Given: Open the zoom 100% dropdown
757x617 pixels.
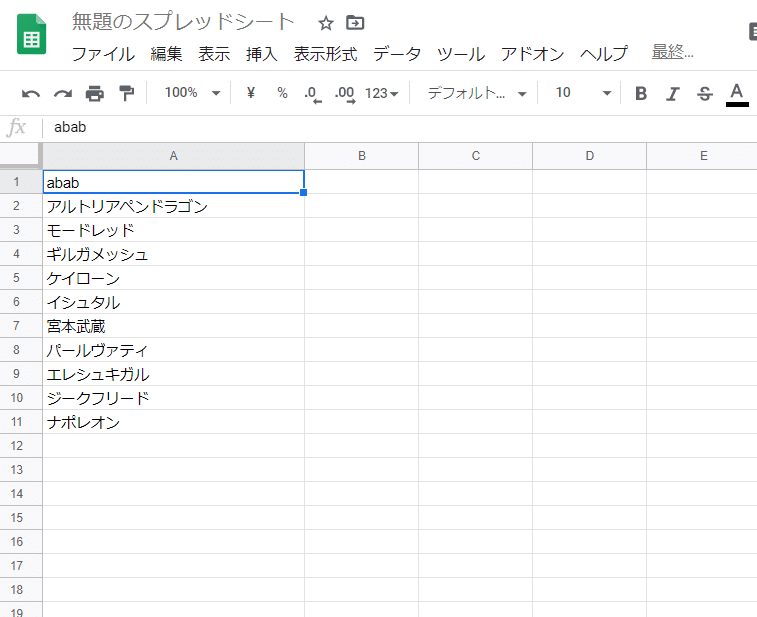Looking at the screenshot, I should point(192,93).
